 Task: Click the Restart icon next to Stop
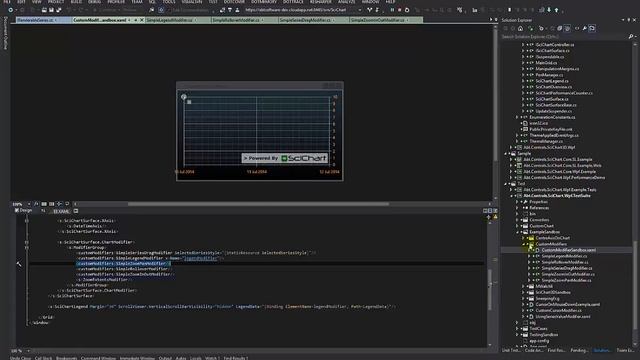click(x=407, y=10)
